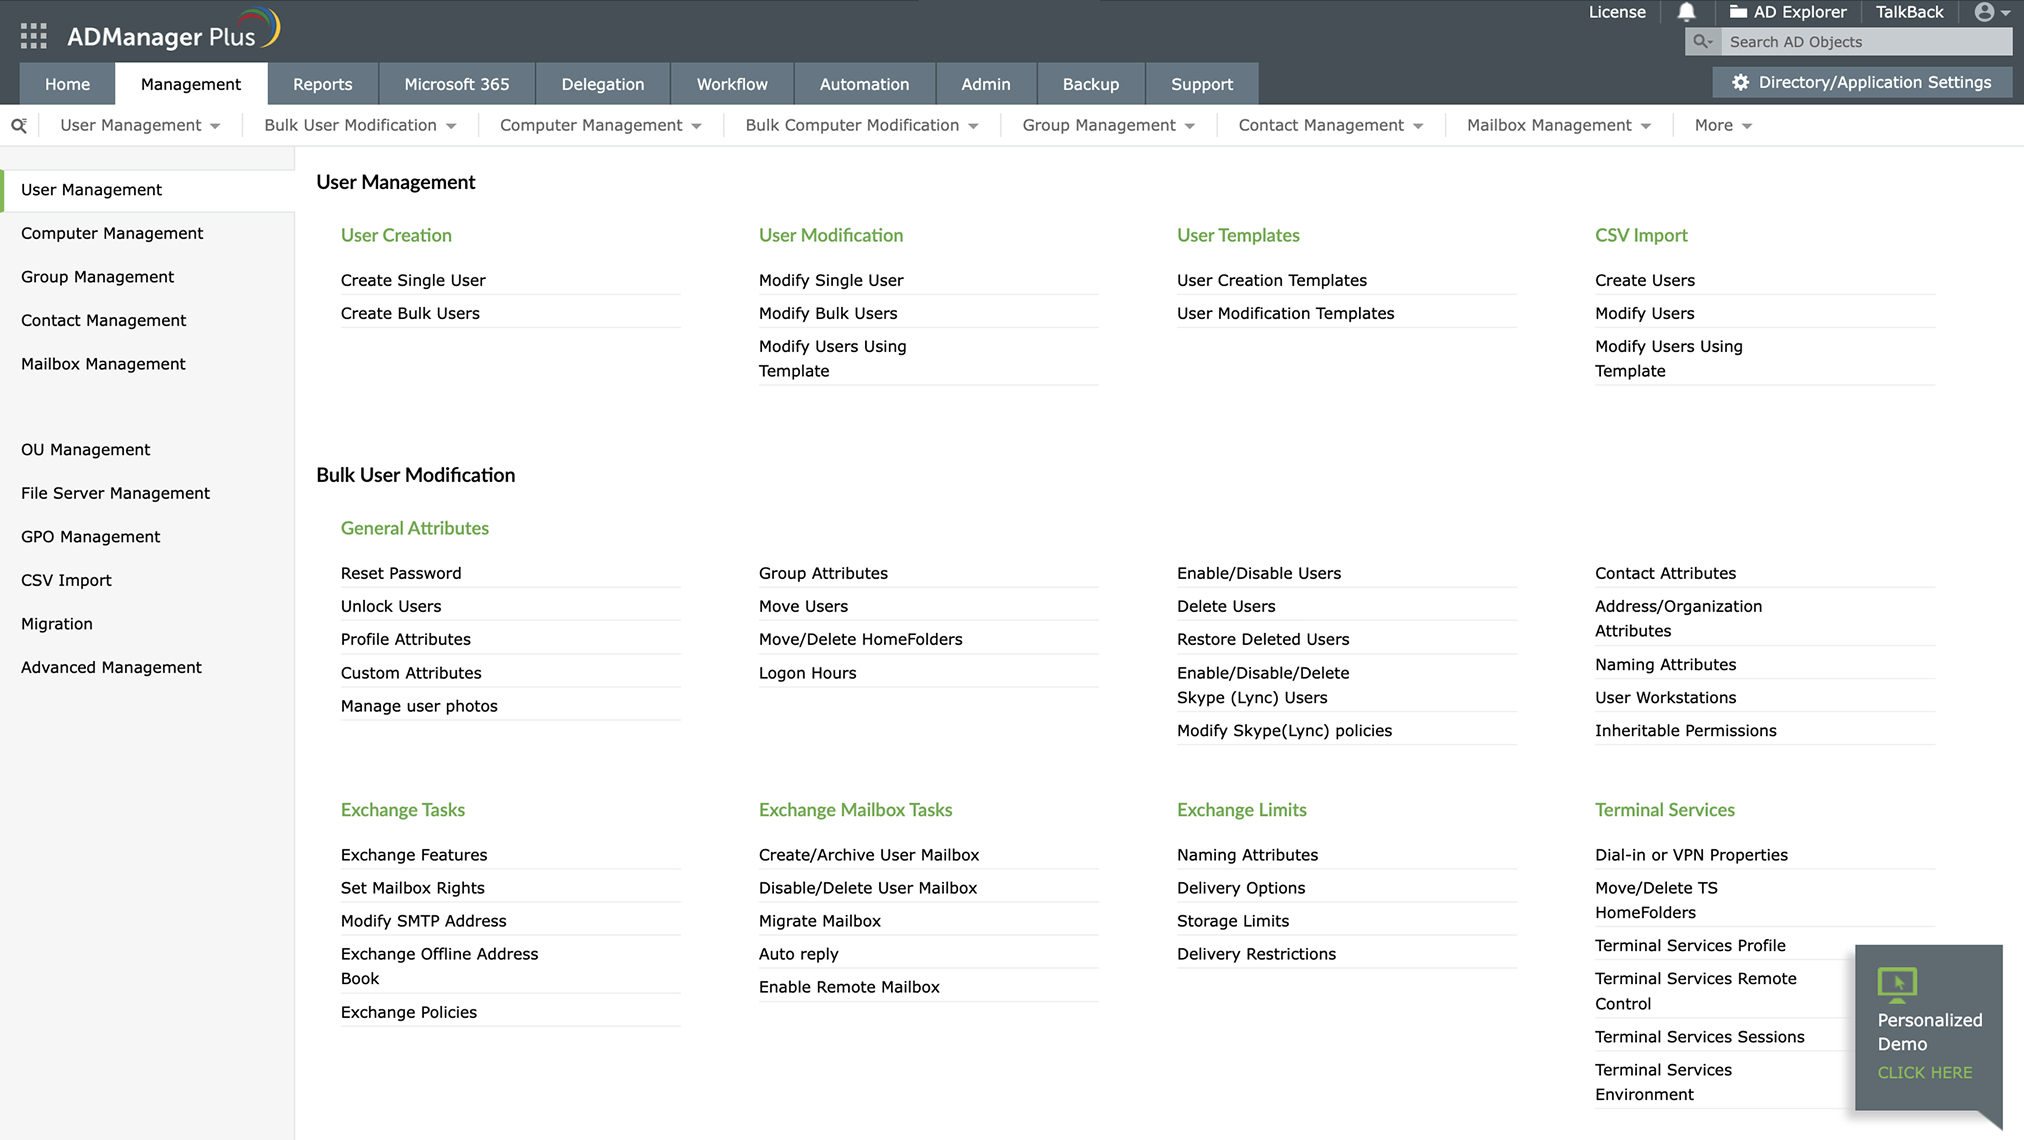Select GPO Management in sidebar

tap(90, 536)
